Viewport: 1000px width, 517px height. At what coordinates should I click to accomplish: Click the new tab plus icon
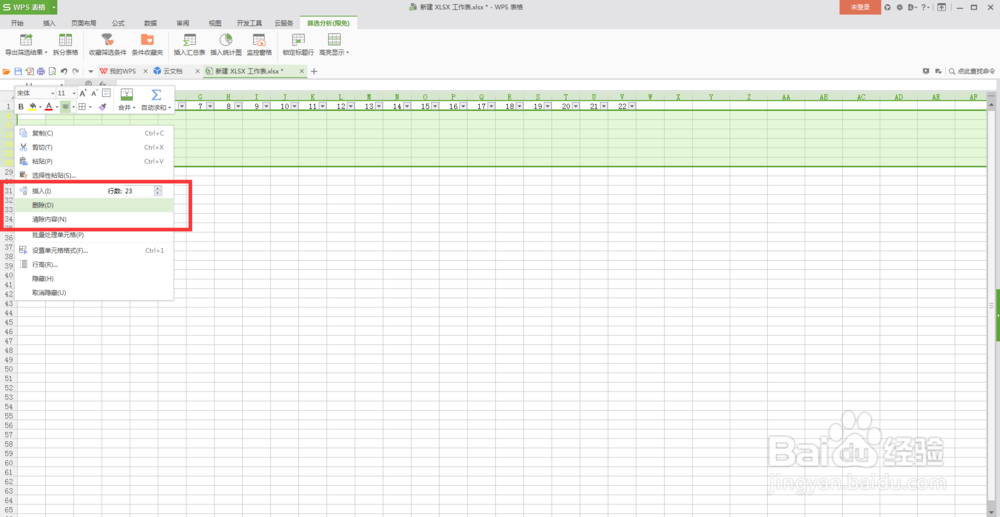point(314,71)
